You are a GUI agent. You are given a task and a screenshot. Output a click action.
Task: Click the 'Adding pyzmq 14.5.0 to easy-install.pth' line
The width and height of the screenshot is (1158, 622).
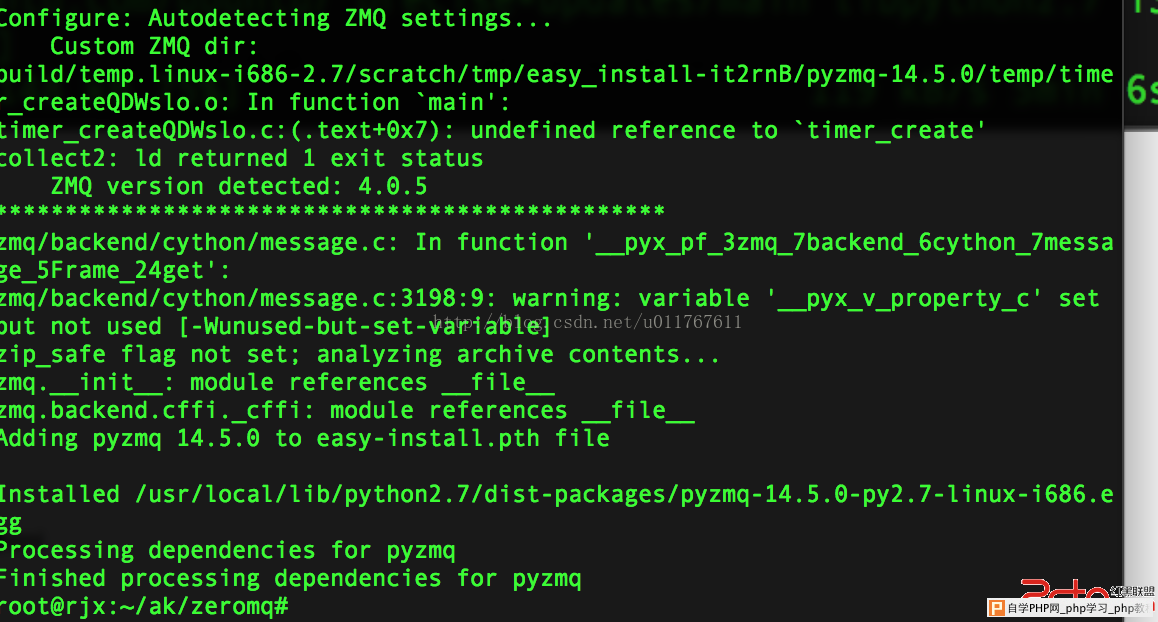click(x=304, y=438)
